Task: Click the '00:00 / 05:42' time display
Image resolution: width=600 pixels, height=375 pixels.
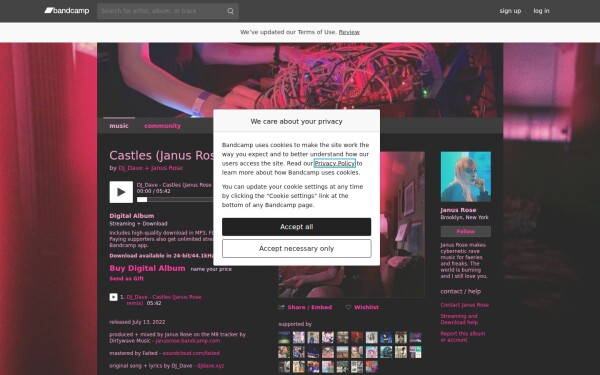Action: pyautogui.click(x=153, y=191)
